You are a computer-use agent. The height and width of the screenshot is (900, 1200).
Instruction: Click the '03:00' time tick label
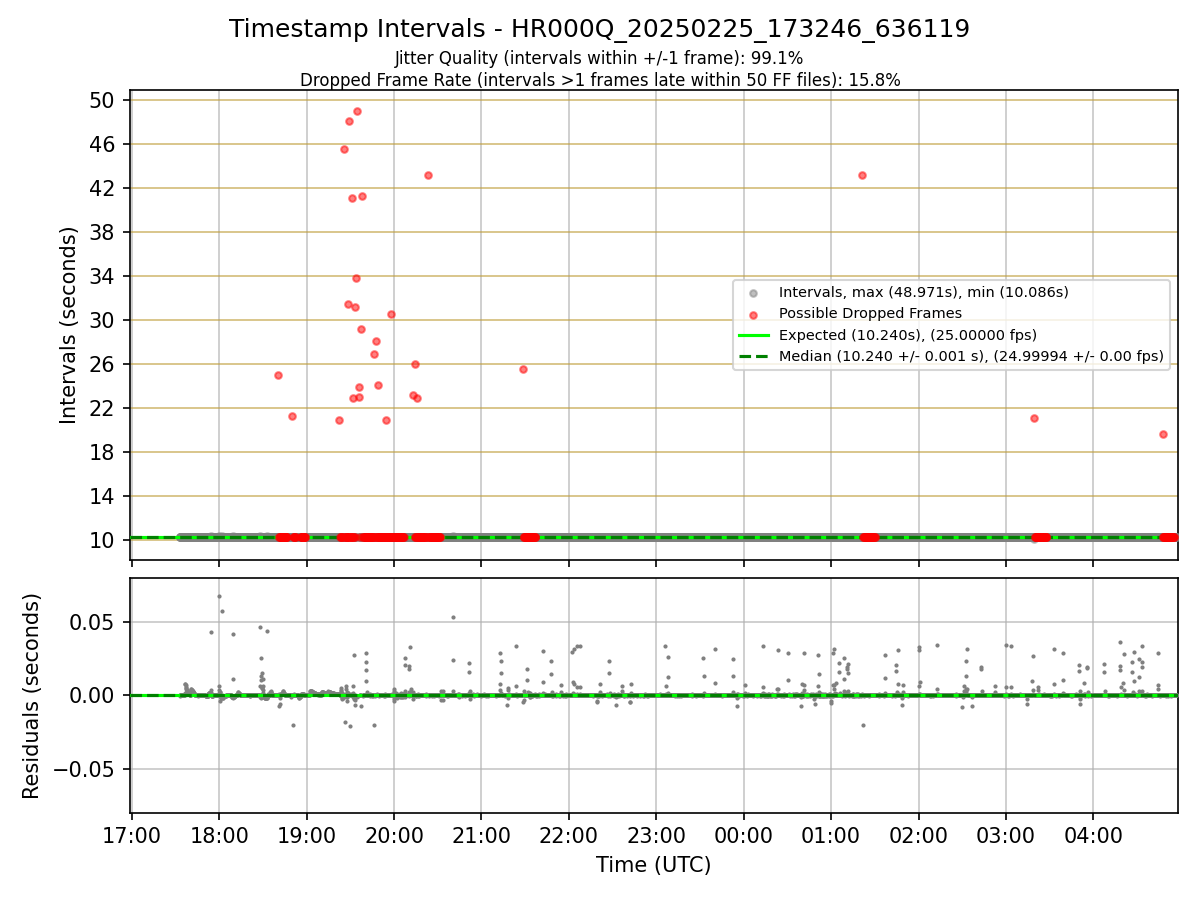tap(1005, 834)
